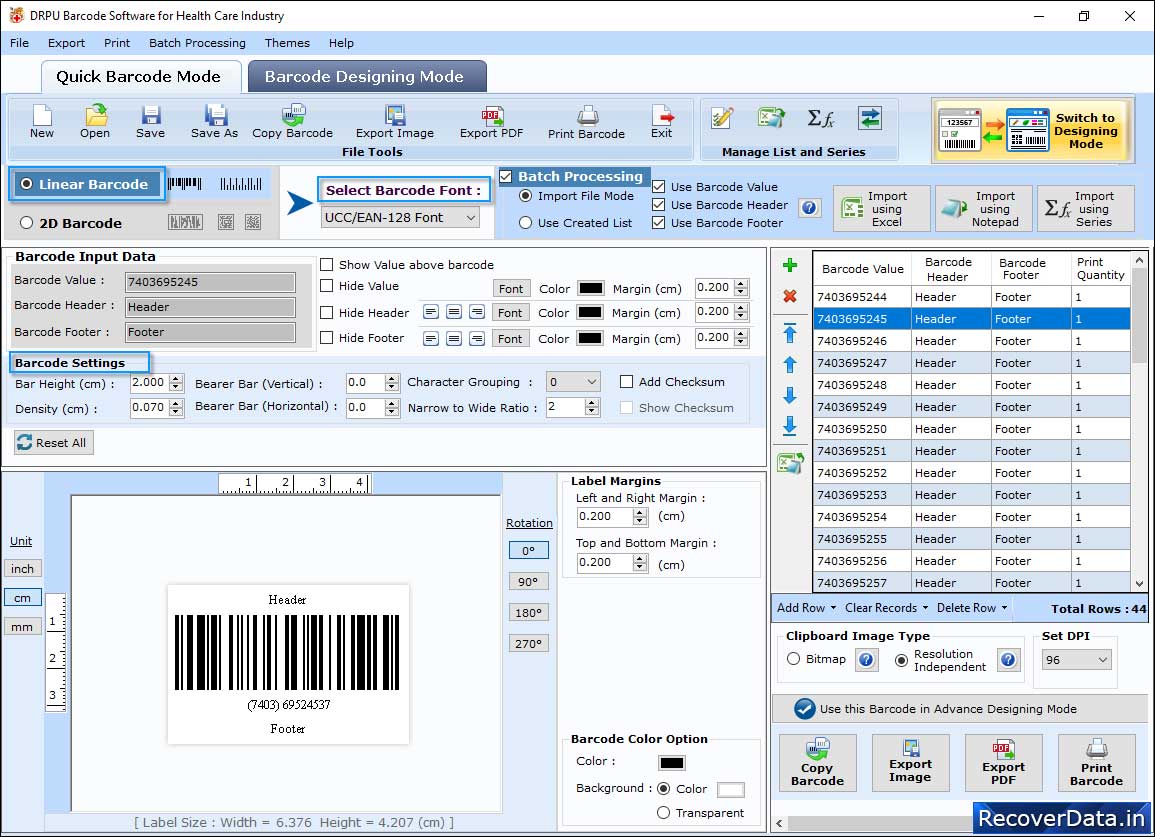Open the Set DPI dropdown

coord(1076,659)
